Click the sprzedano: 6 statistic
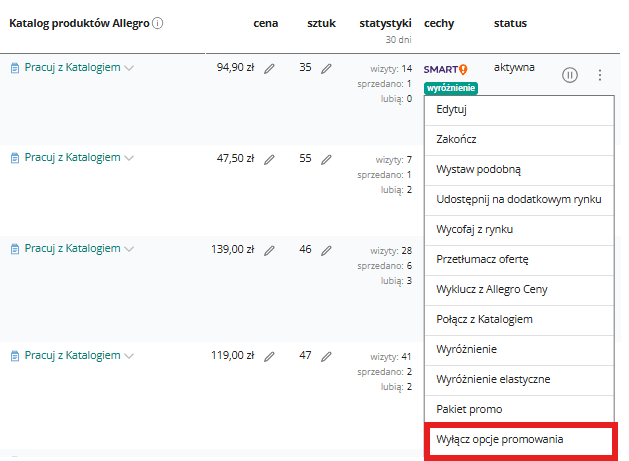Image resolution: width=629 pixels, height=461 pixels. [385, 266]
